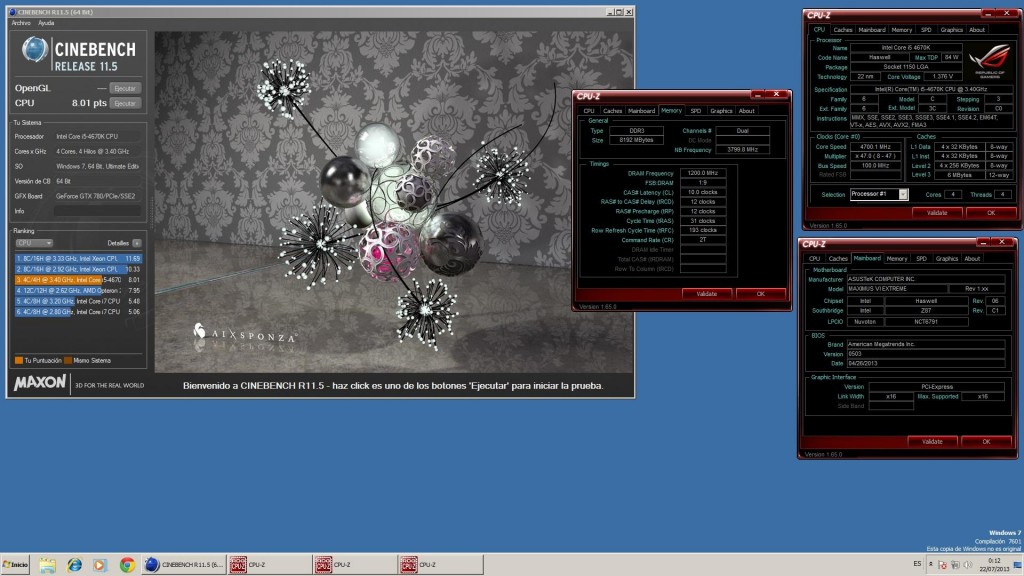Open SPD tab in Mainboard CPU-Z window
Image resolution: width=1024 pixels, height=576 pixels.
[921, 259]
